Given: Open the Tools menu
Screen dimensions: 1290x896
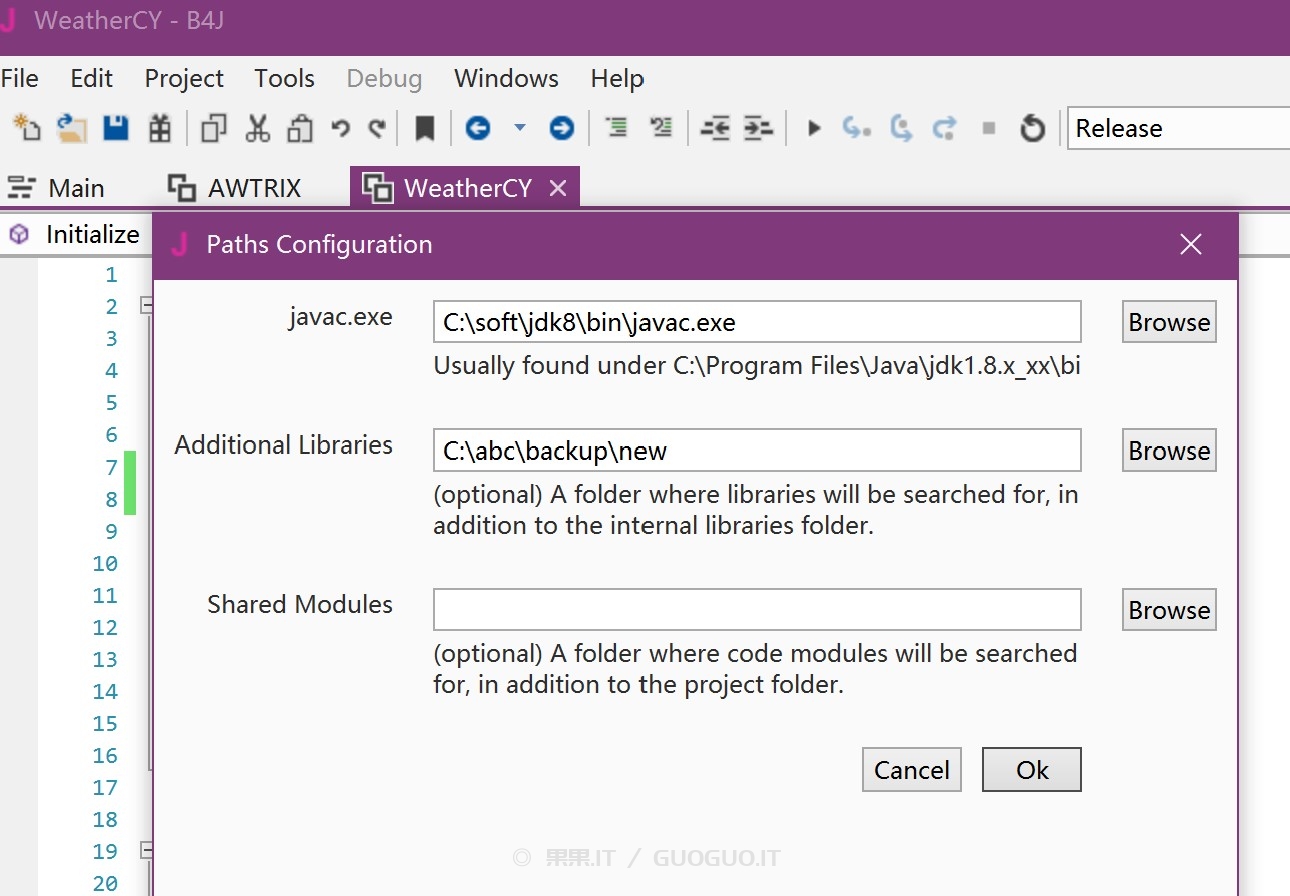Looking at the screenshot, I should point(284,78).
